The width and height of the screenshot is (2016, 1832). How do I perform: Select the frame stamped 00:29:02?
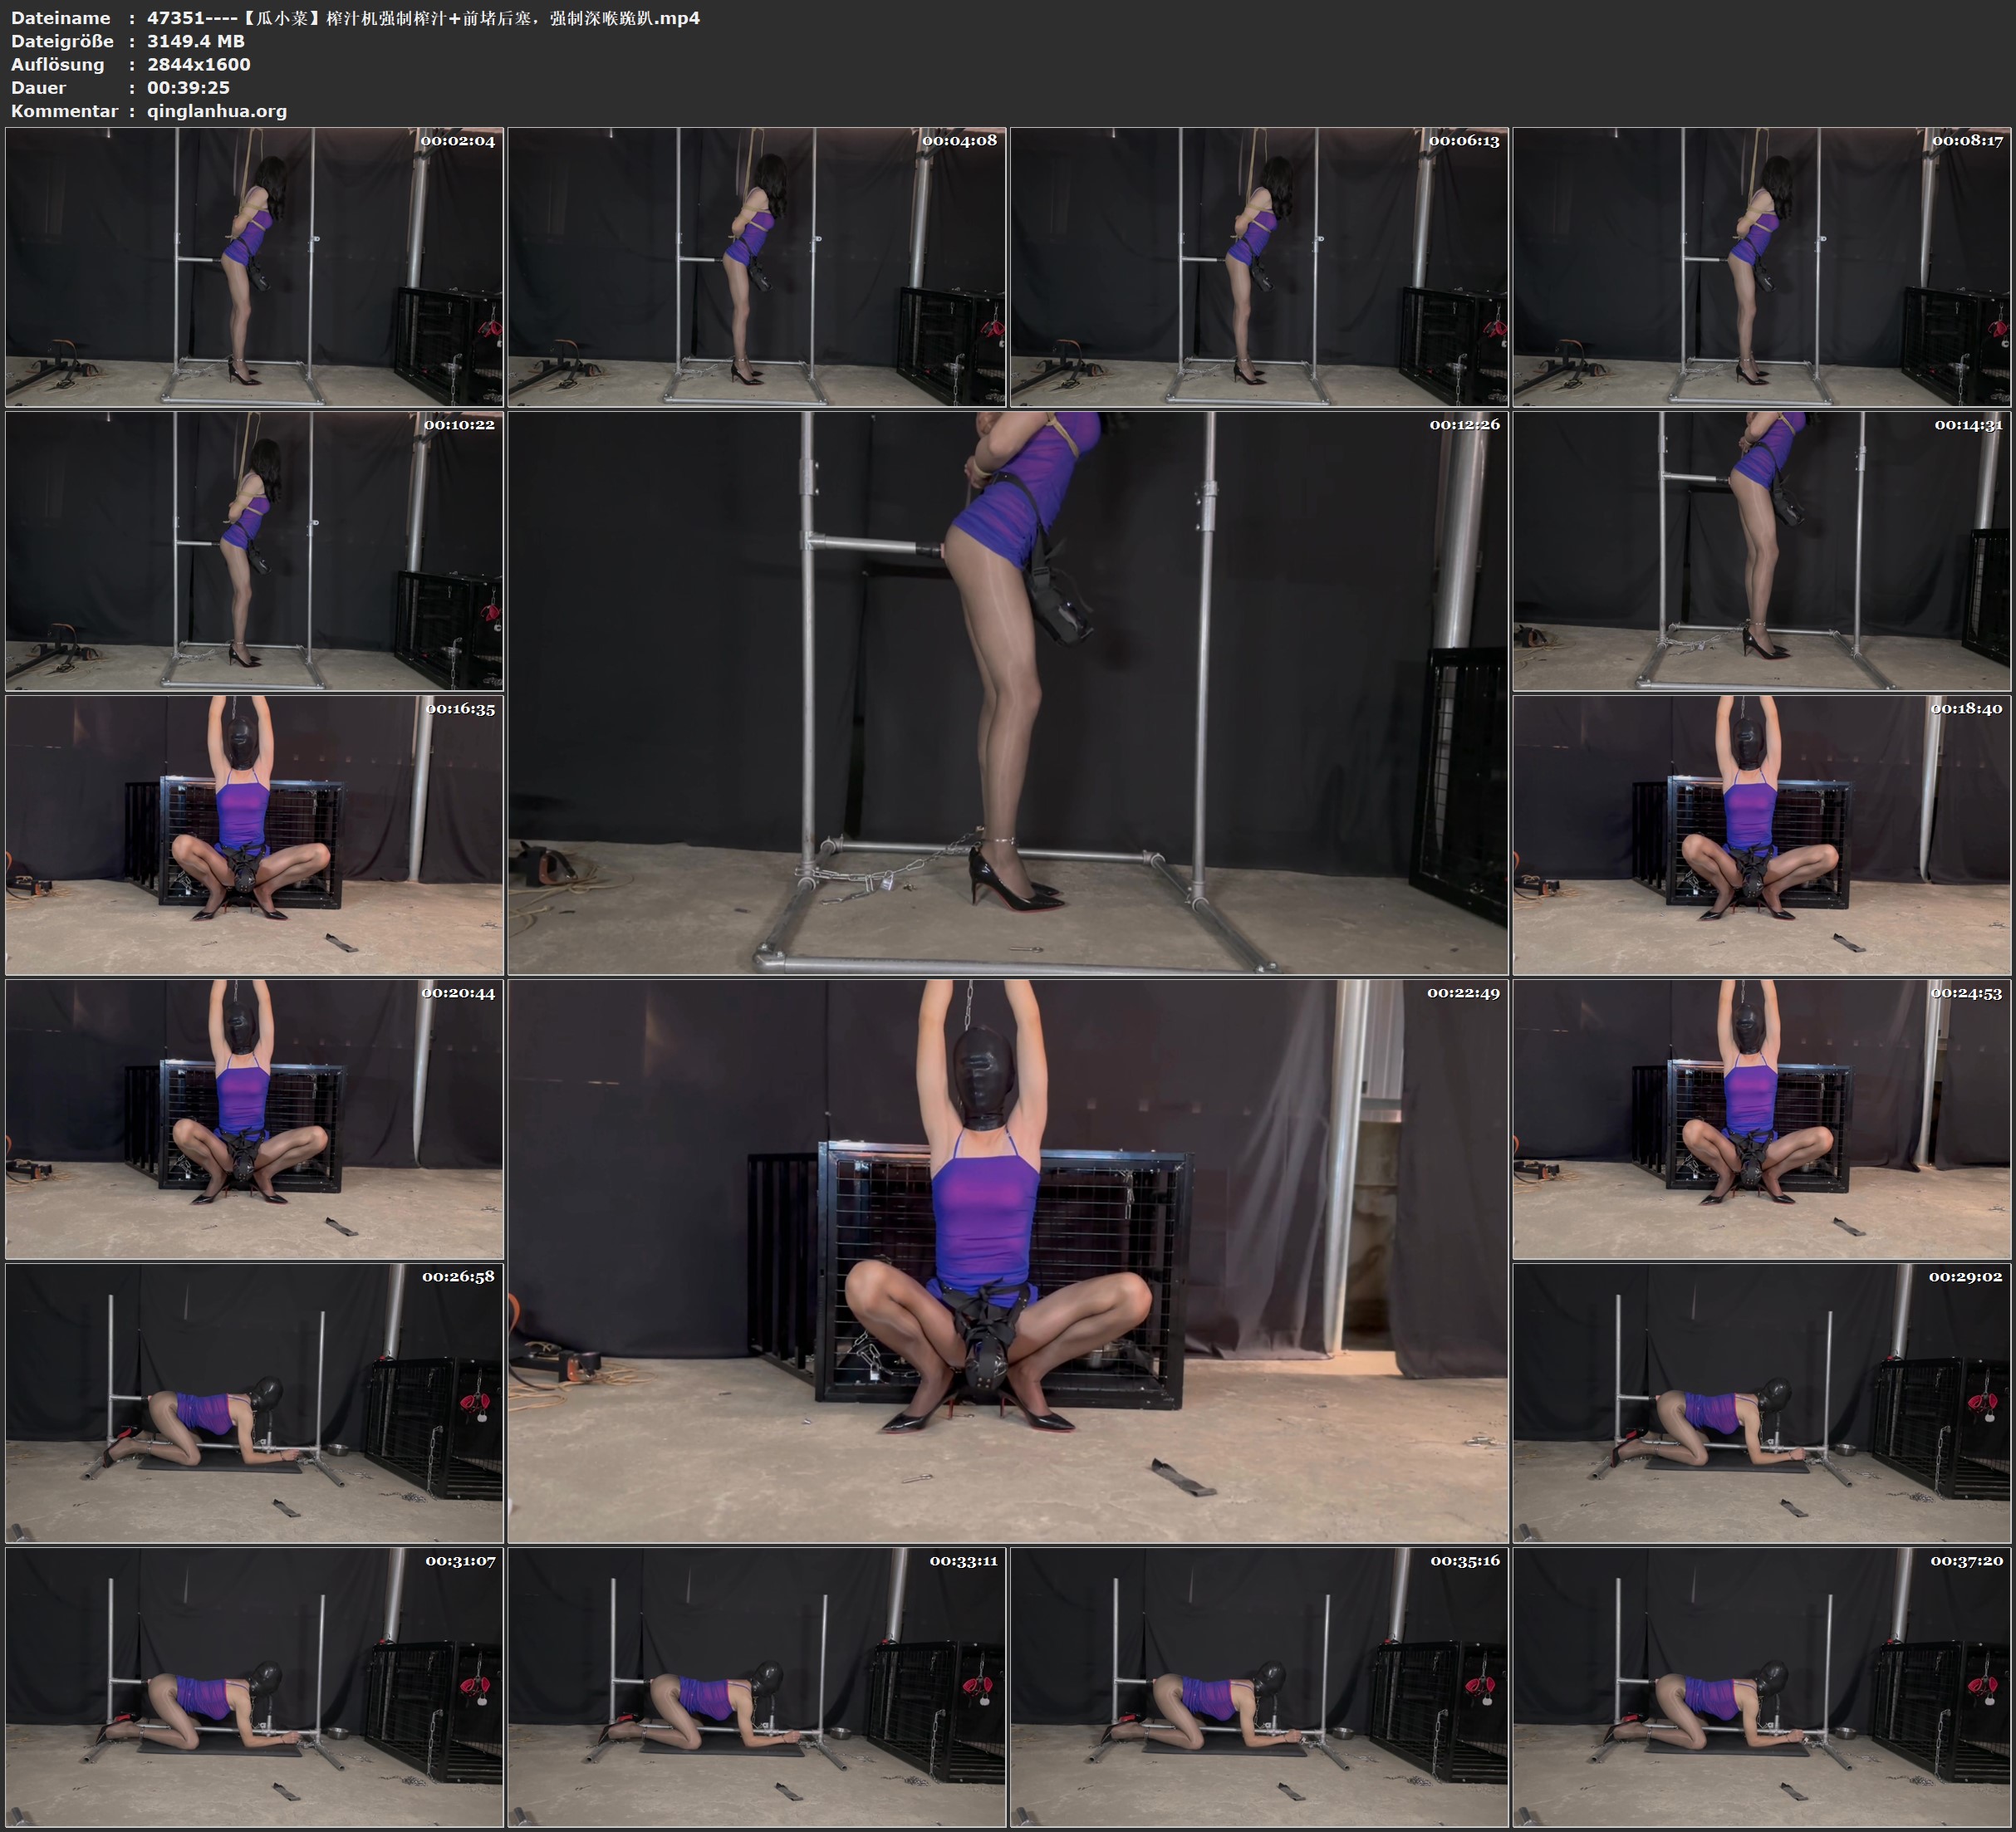click(x=1761, y=1403)
